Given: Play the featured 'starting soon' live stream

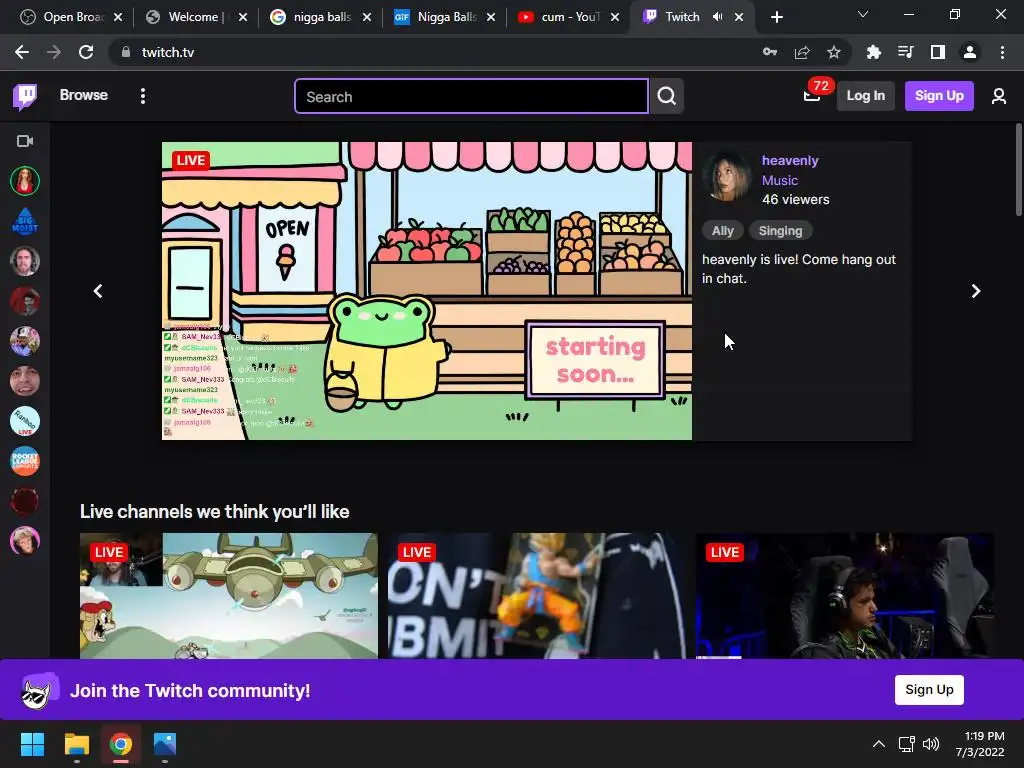Looking at the screenshot, I should pyautogui.click(x=426, y=291).
